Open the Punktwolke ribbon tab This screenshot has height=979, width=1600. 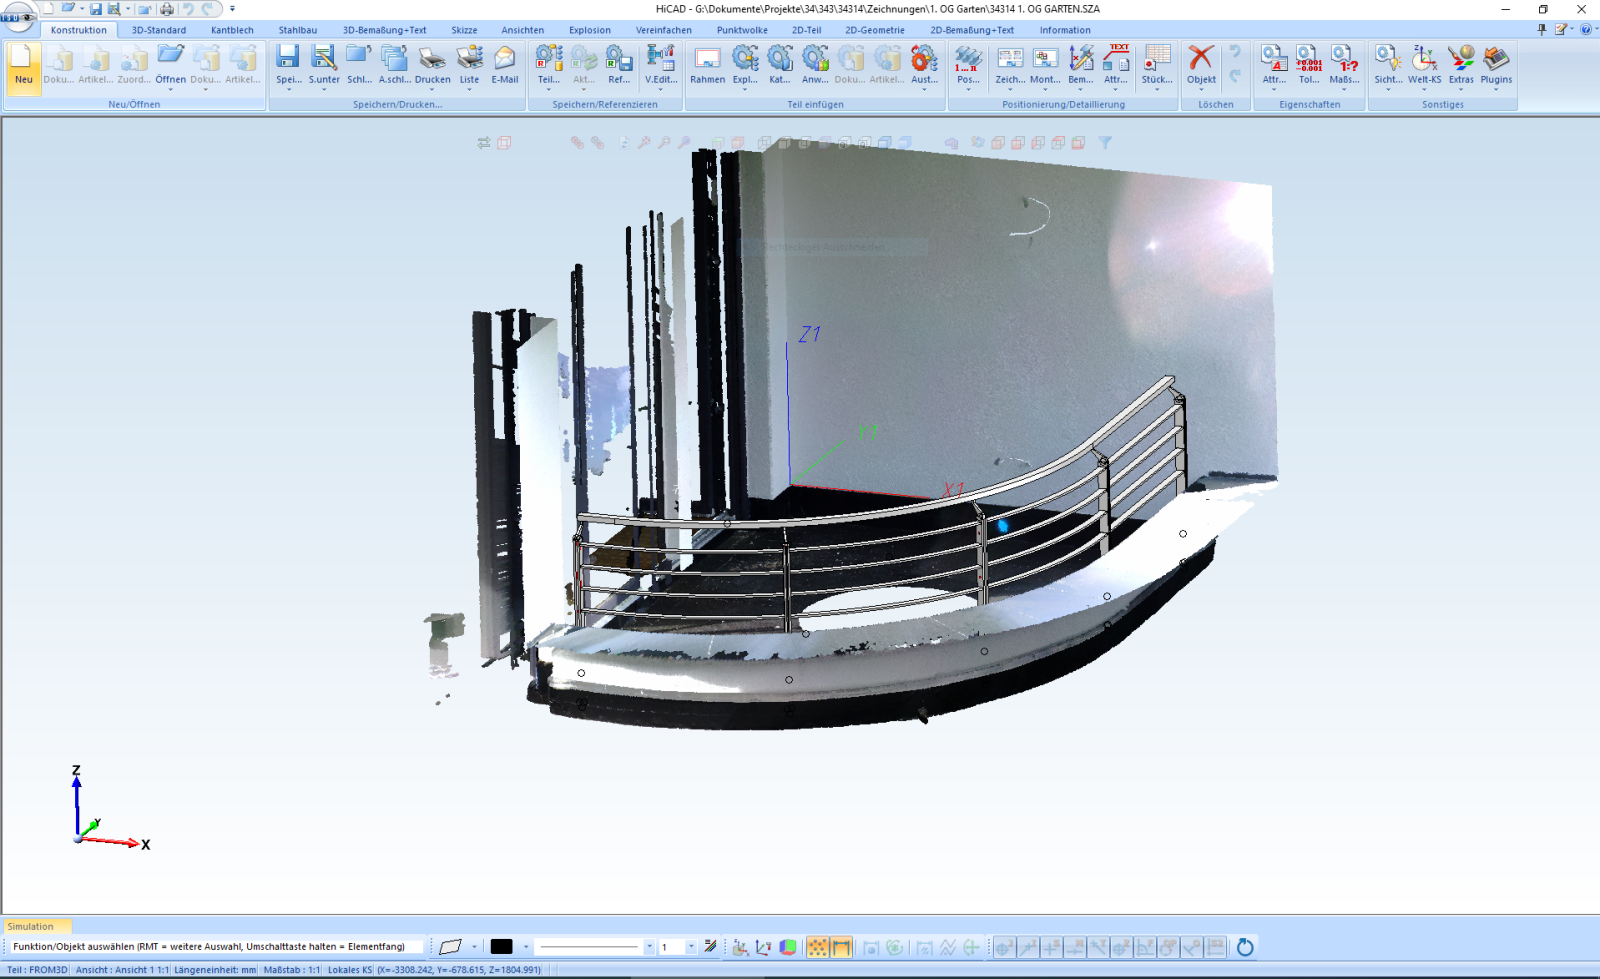pyautogui.click(x=742, y=30)
